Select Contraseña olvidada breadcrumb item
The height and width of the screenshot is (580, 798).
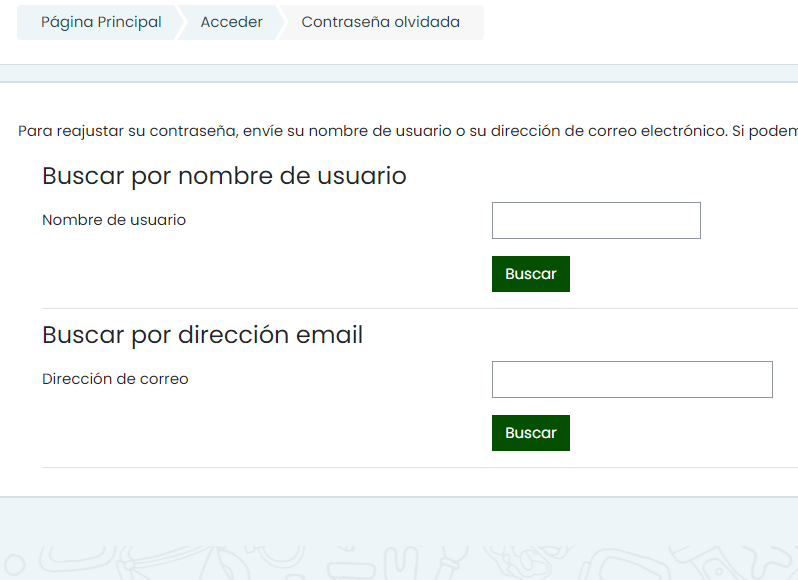pos(381,22)
